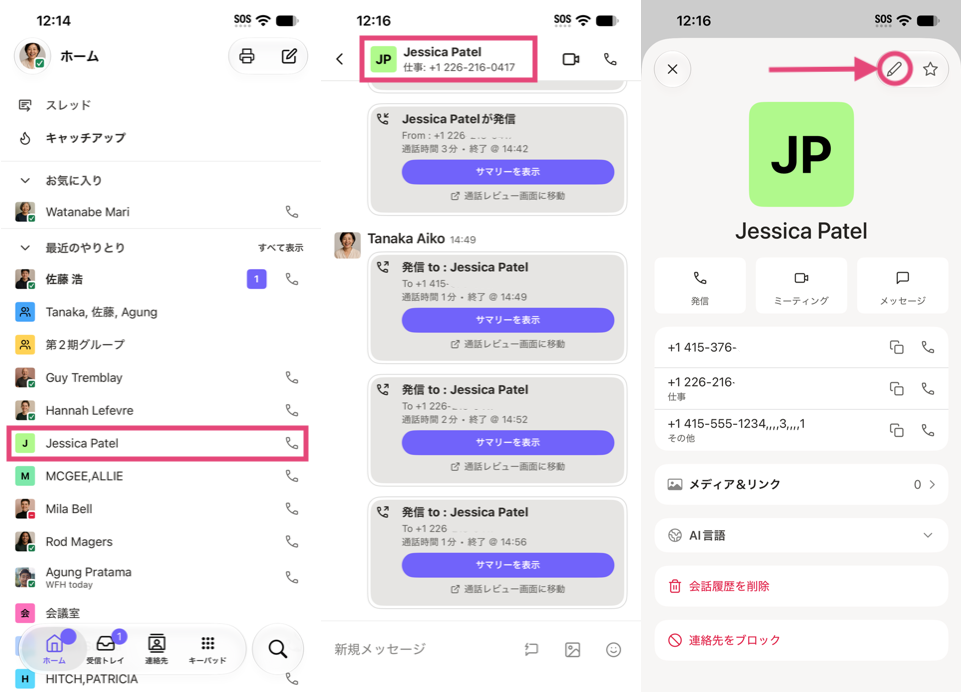The image size is (961, 693).
Task: Tap the 発信 action button
Action: 700,286
